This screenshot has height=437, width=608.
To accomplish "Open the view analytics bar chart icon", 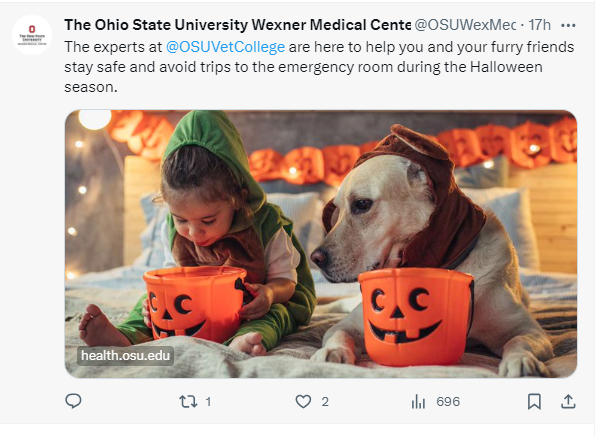I will [419, 401].
